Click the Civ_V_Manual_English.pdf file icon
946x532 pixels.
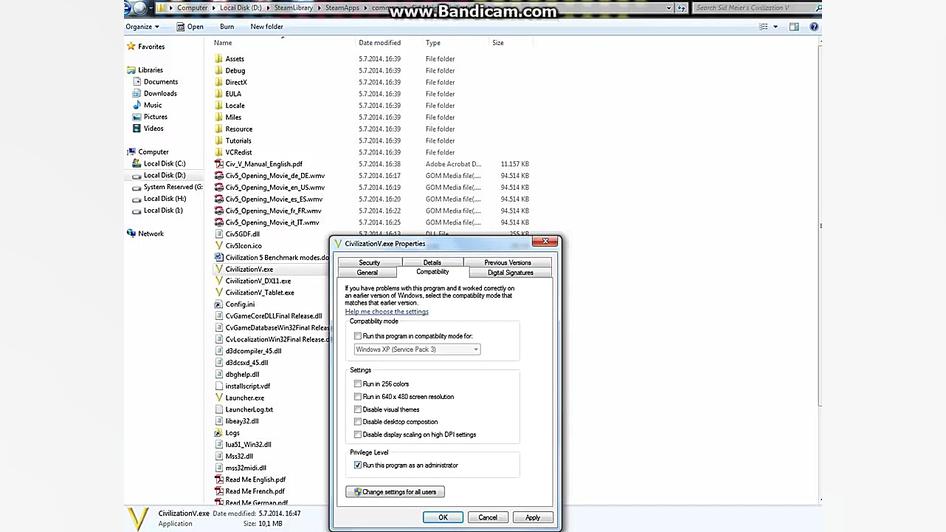pyautogui.click(x=218, y=163)
